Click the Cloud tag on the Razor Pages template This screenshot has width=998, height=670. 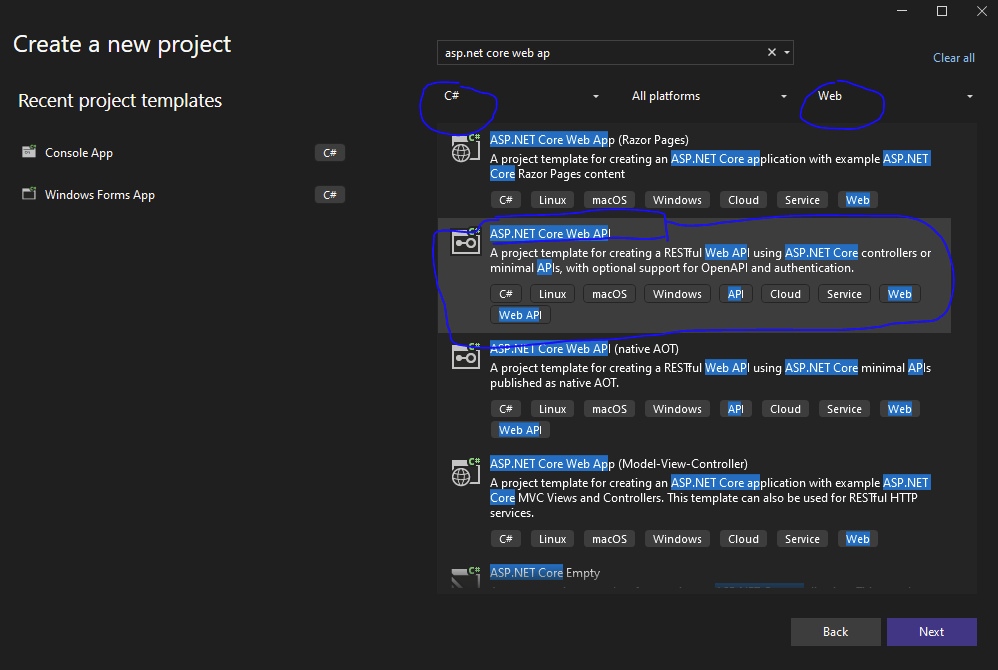click(743, 200)
